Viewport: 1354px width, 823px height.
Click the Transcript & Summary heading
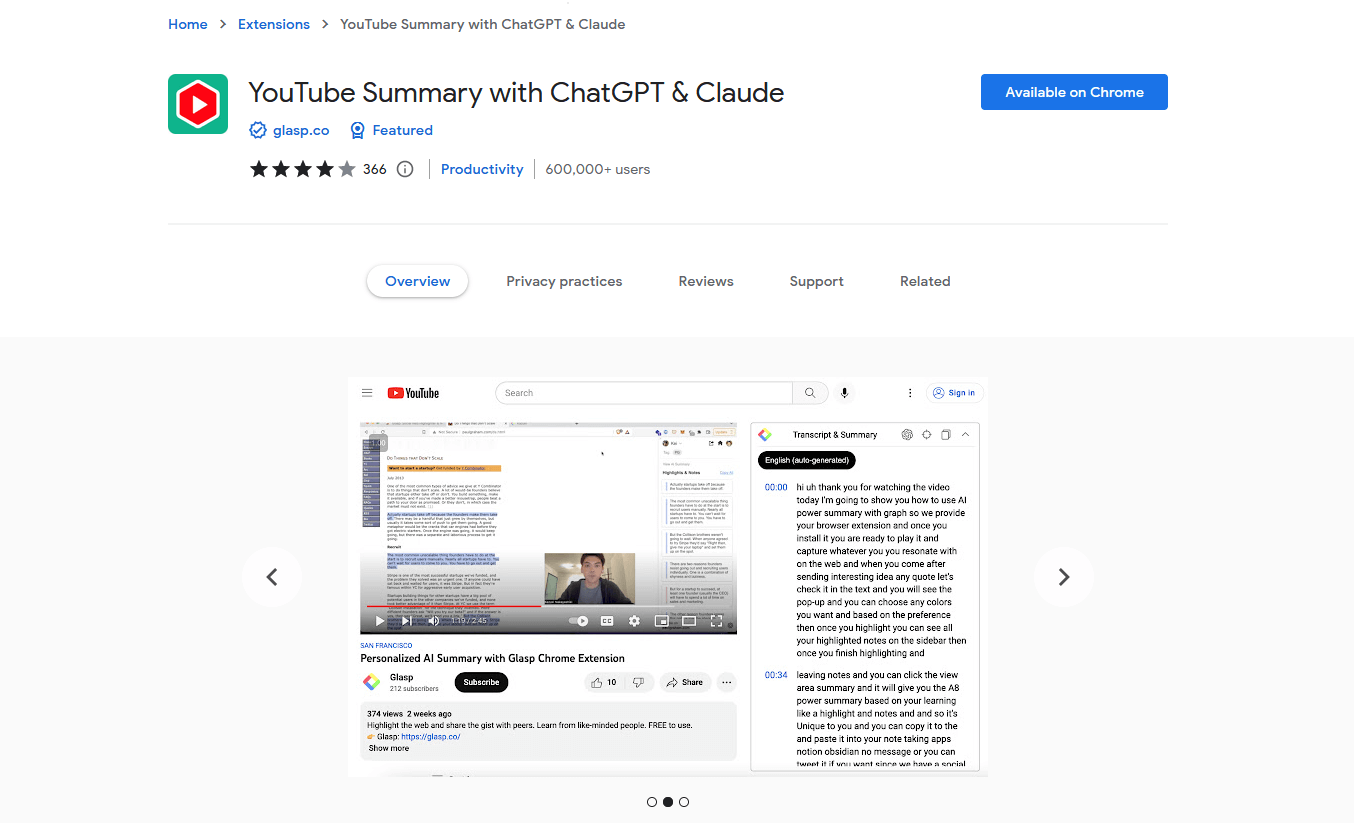[835, 435]
